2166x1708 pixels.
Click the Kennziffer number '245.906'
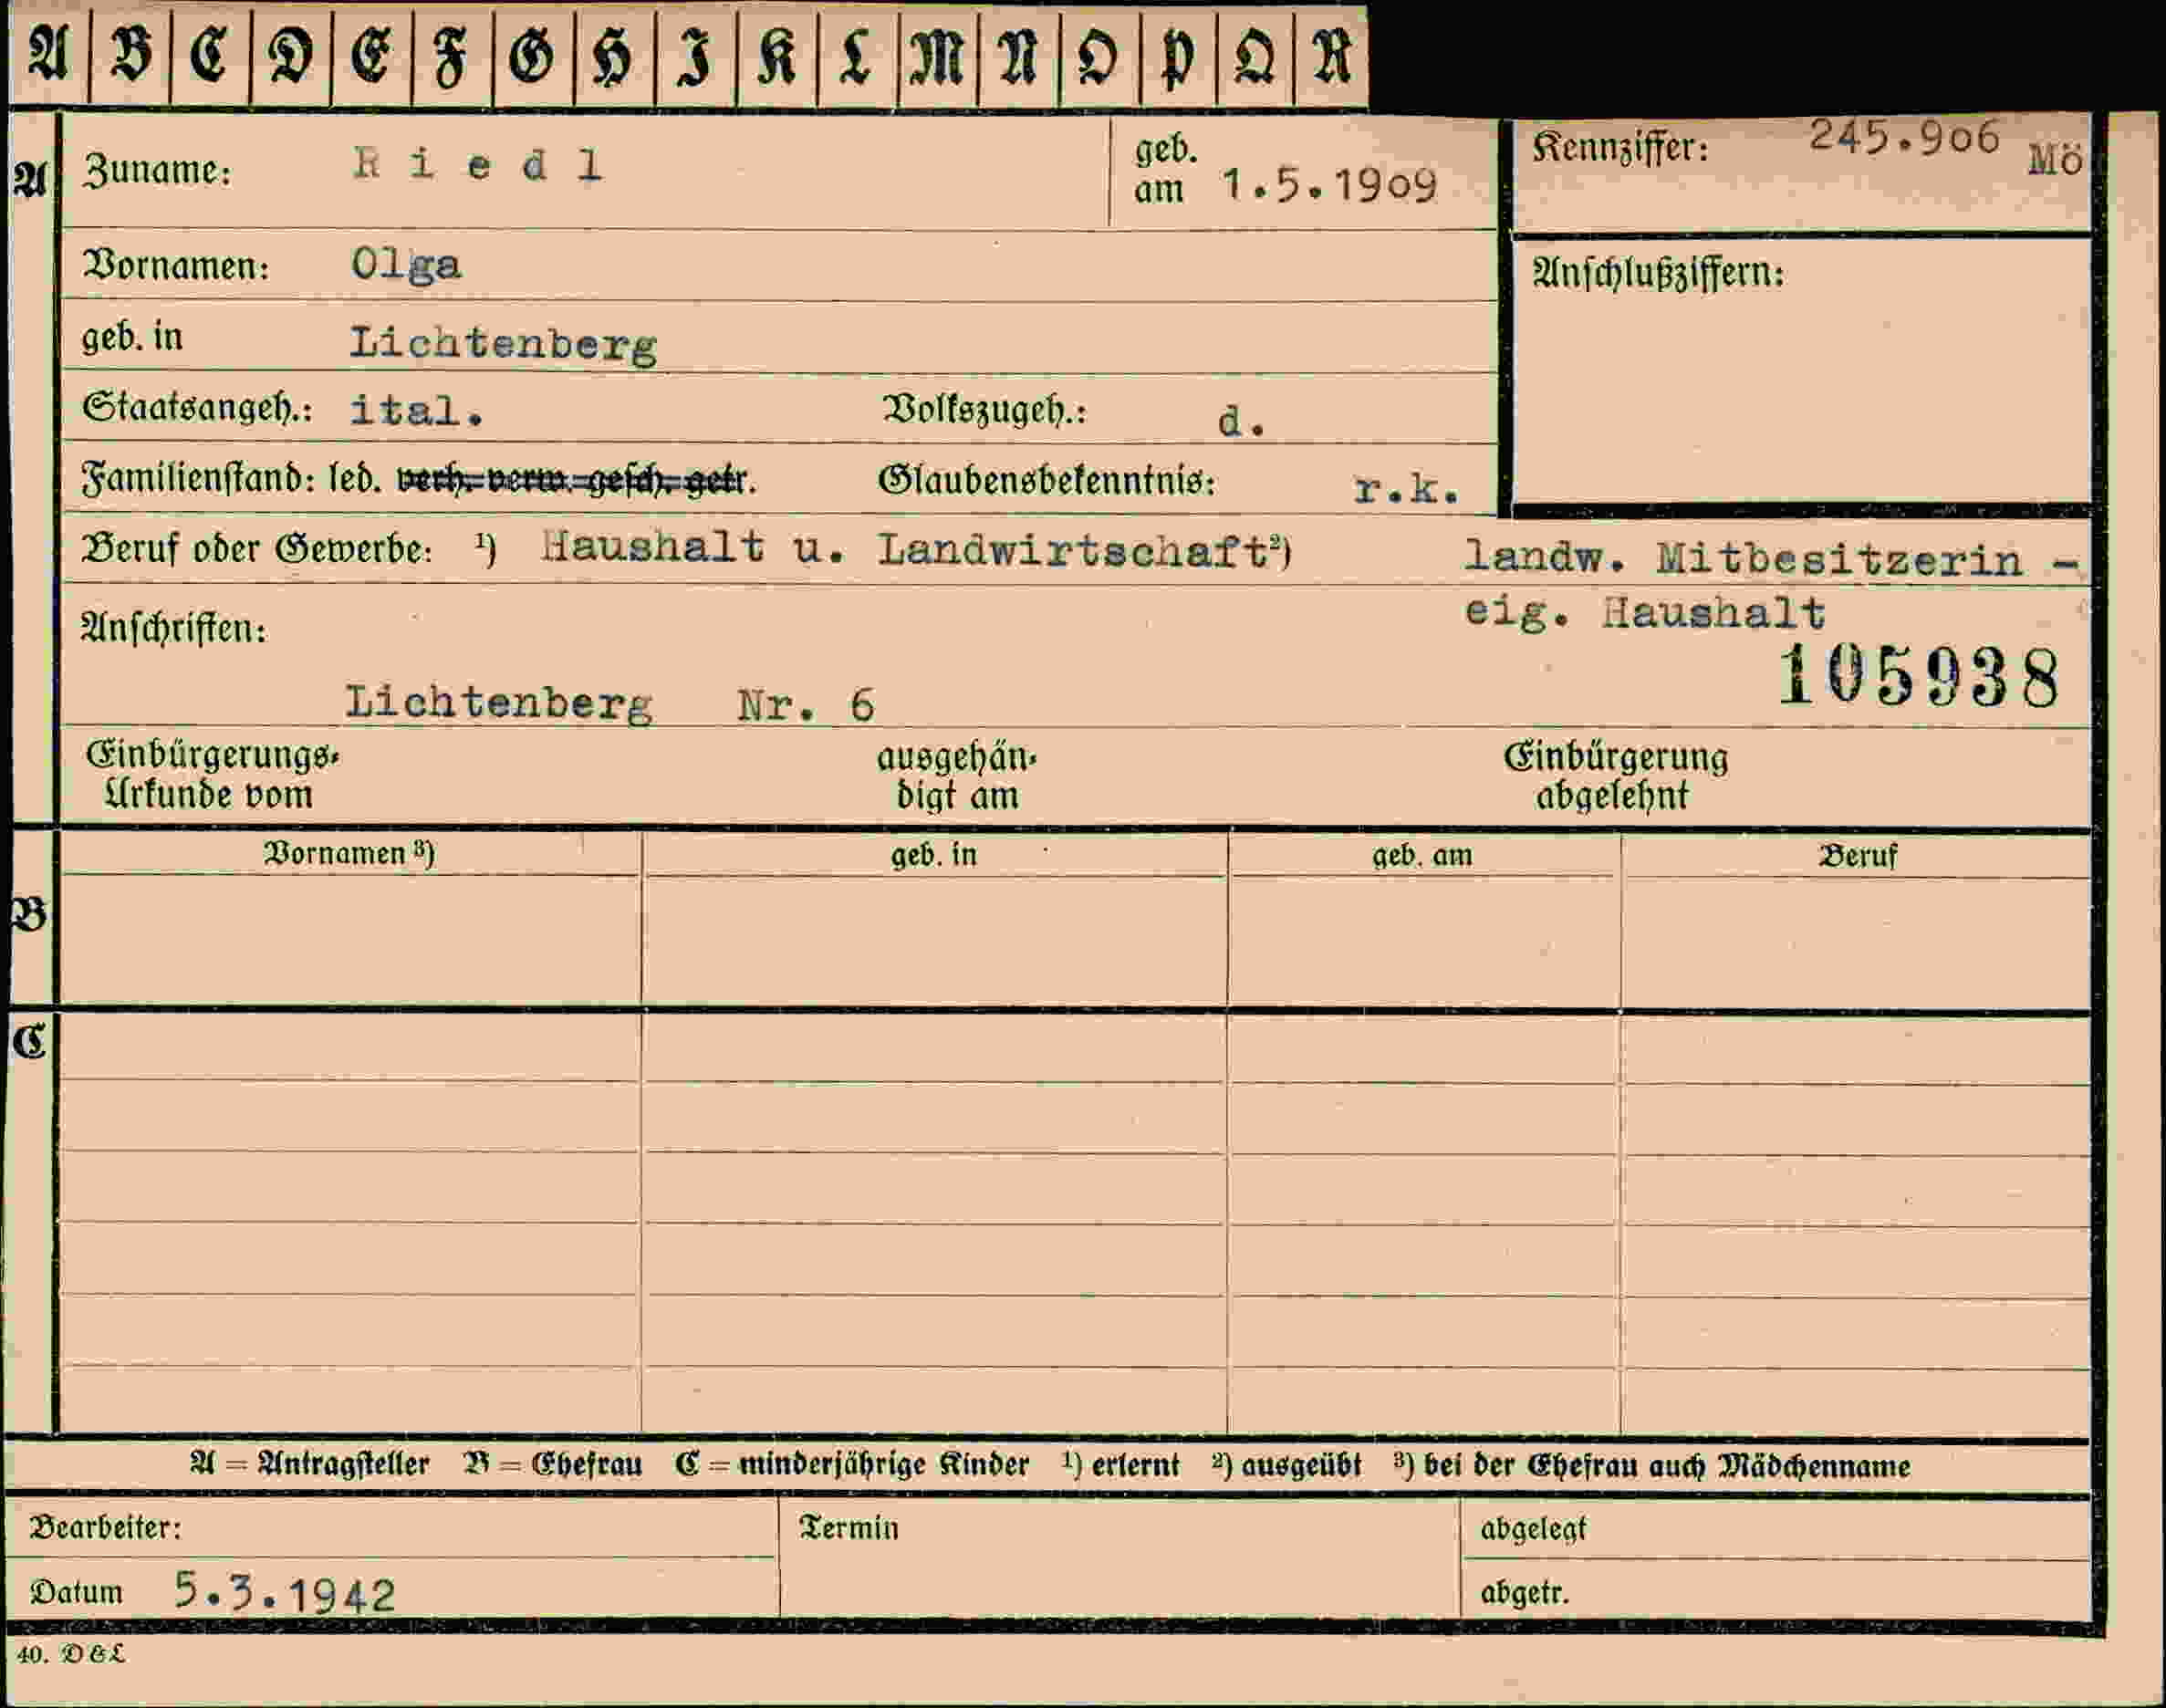coord(1904,137)
